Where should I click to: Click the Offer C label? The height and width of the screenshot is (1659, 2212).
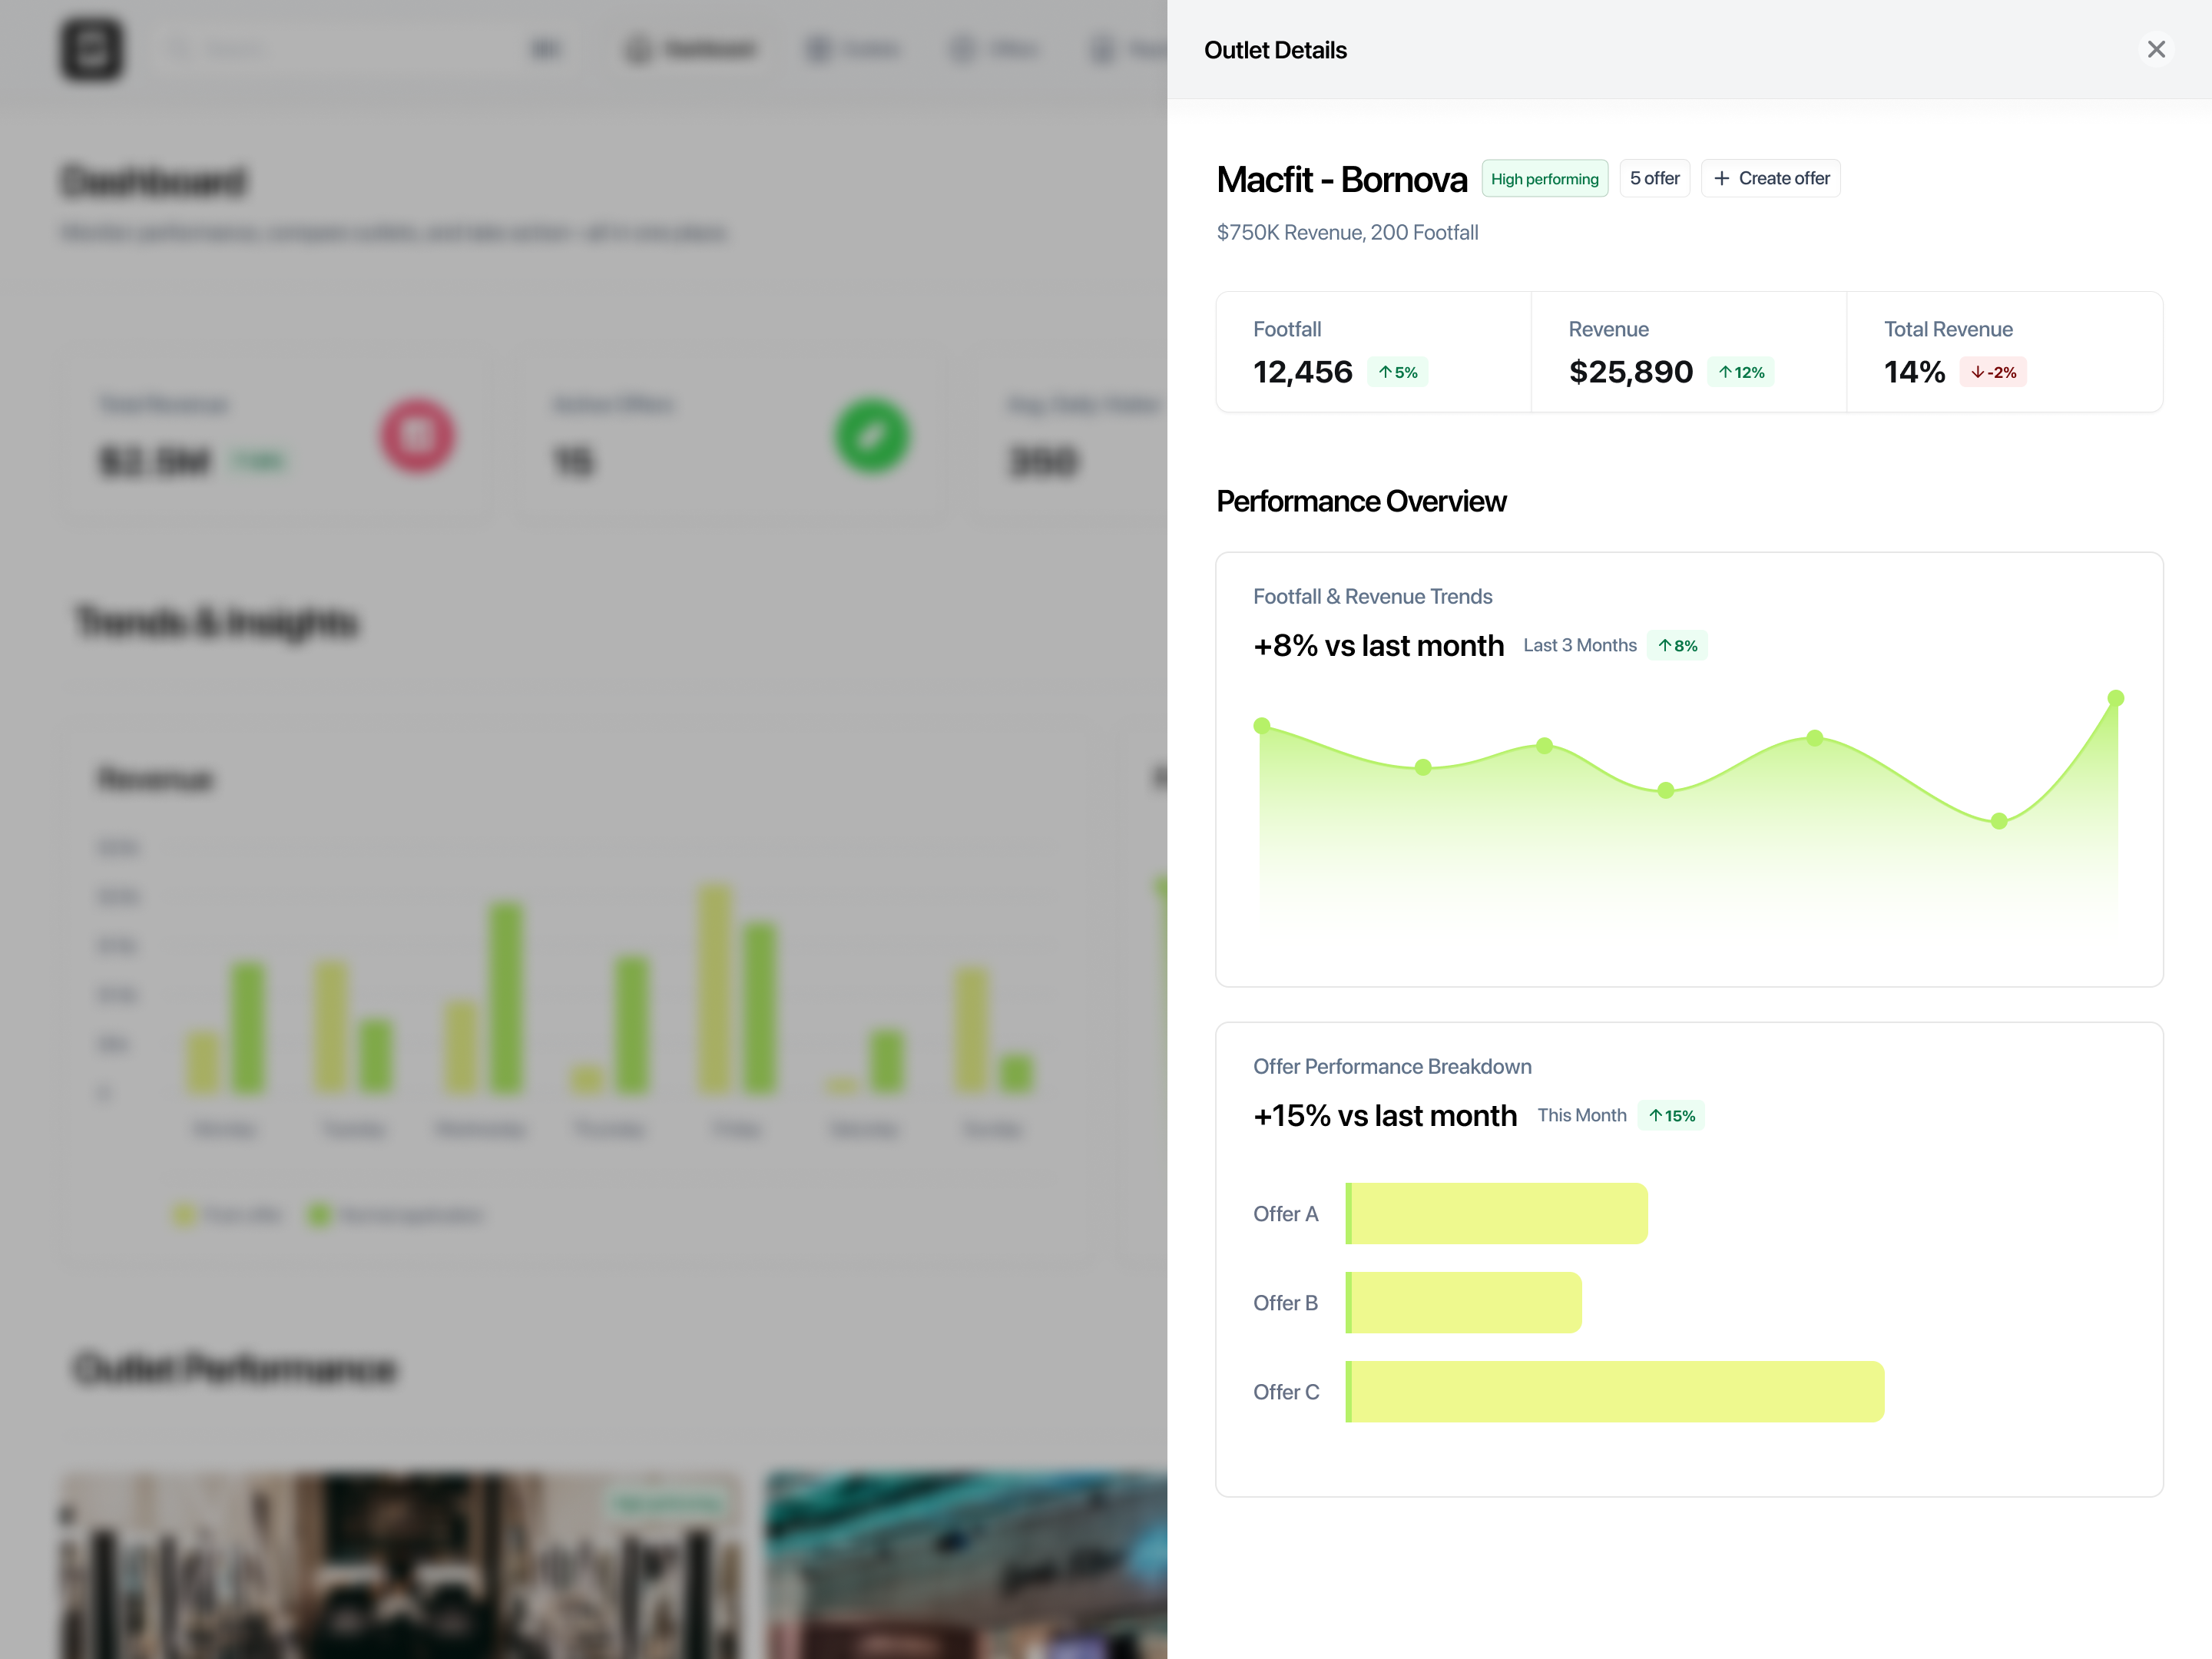(x=1285, y=1392)
